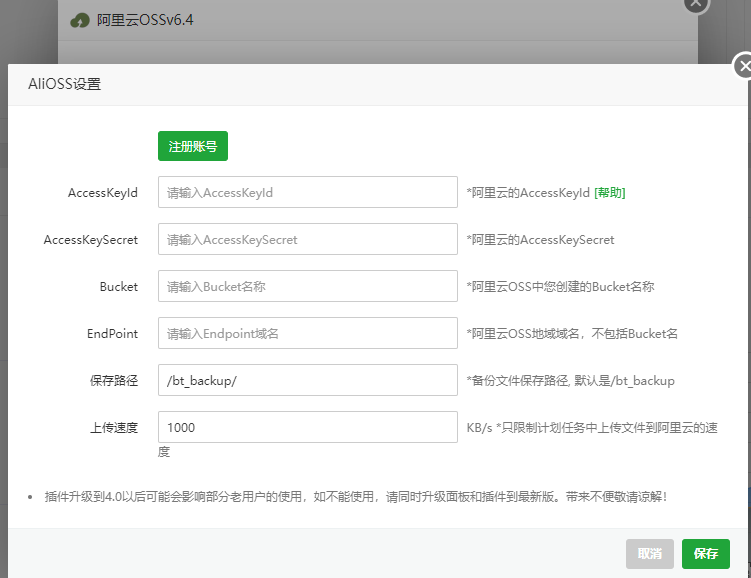Save settings with the 保存 button
This screenshot has width=751, height=578.
pyautogui.click(x=705, y=554)
